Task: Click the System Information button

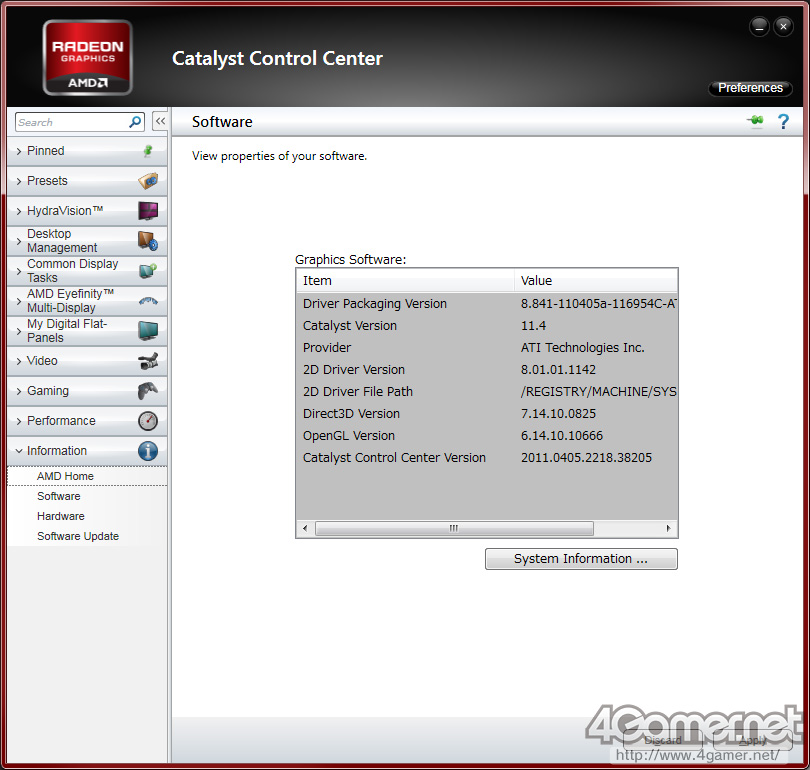Action: pyautogui.click(x=581, y=559)
